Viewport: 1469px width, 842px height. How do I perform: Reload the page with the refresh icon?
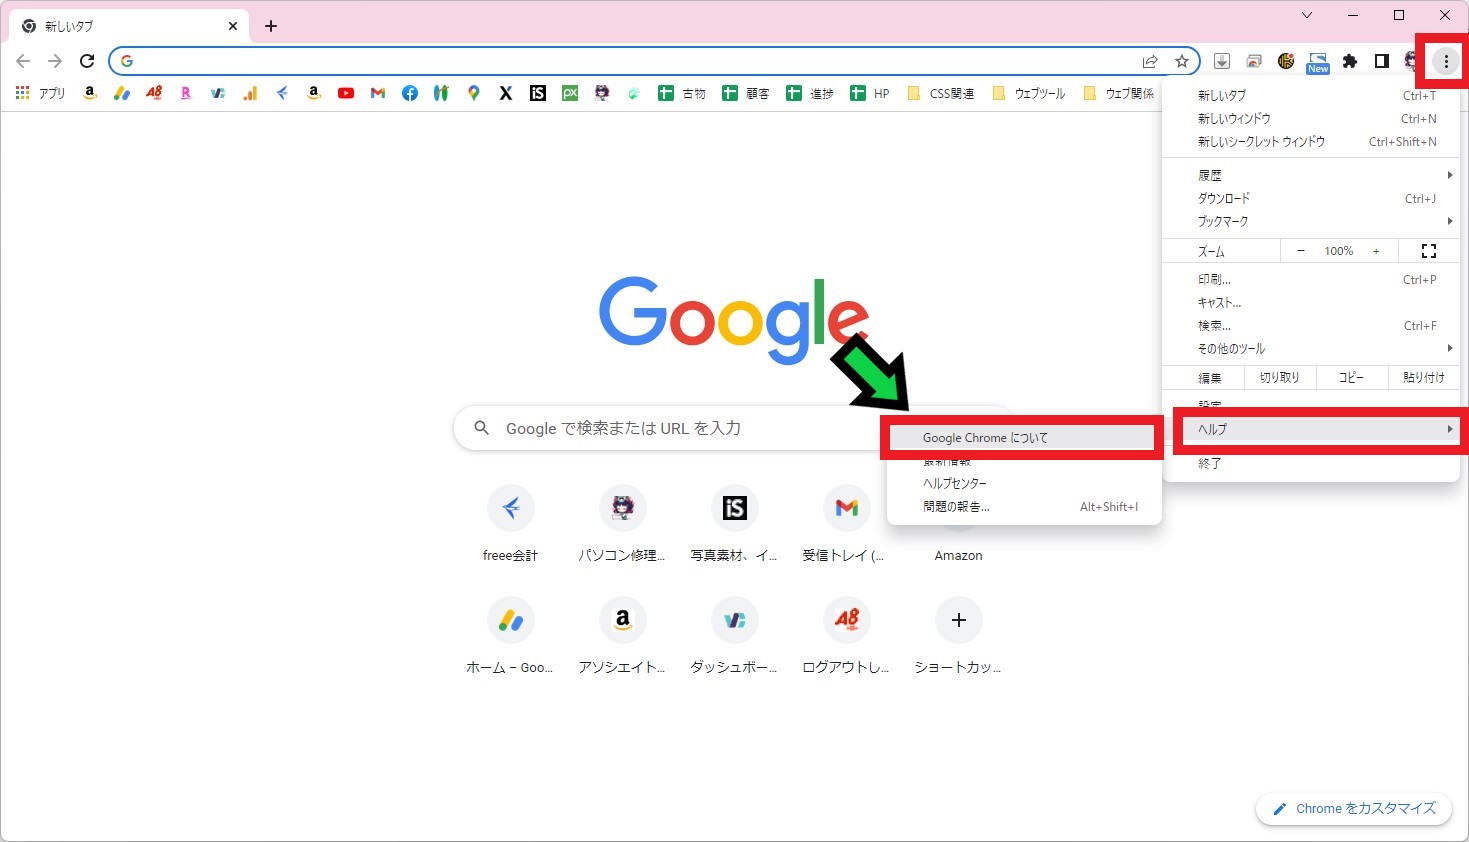click(x=87, y=61)
